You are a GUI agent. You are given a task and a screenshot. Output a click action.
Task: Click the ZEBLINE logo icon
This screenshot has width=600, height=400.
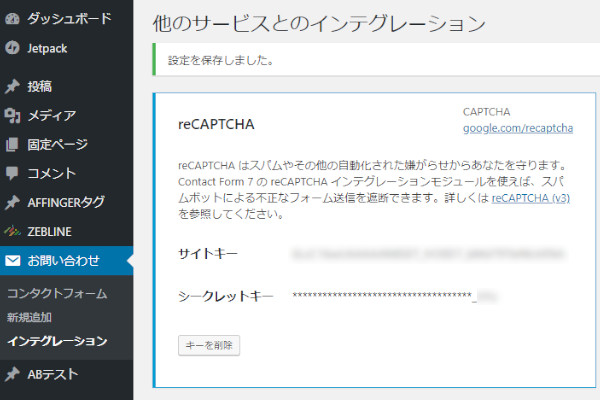[12, 231]
